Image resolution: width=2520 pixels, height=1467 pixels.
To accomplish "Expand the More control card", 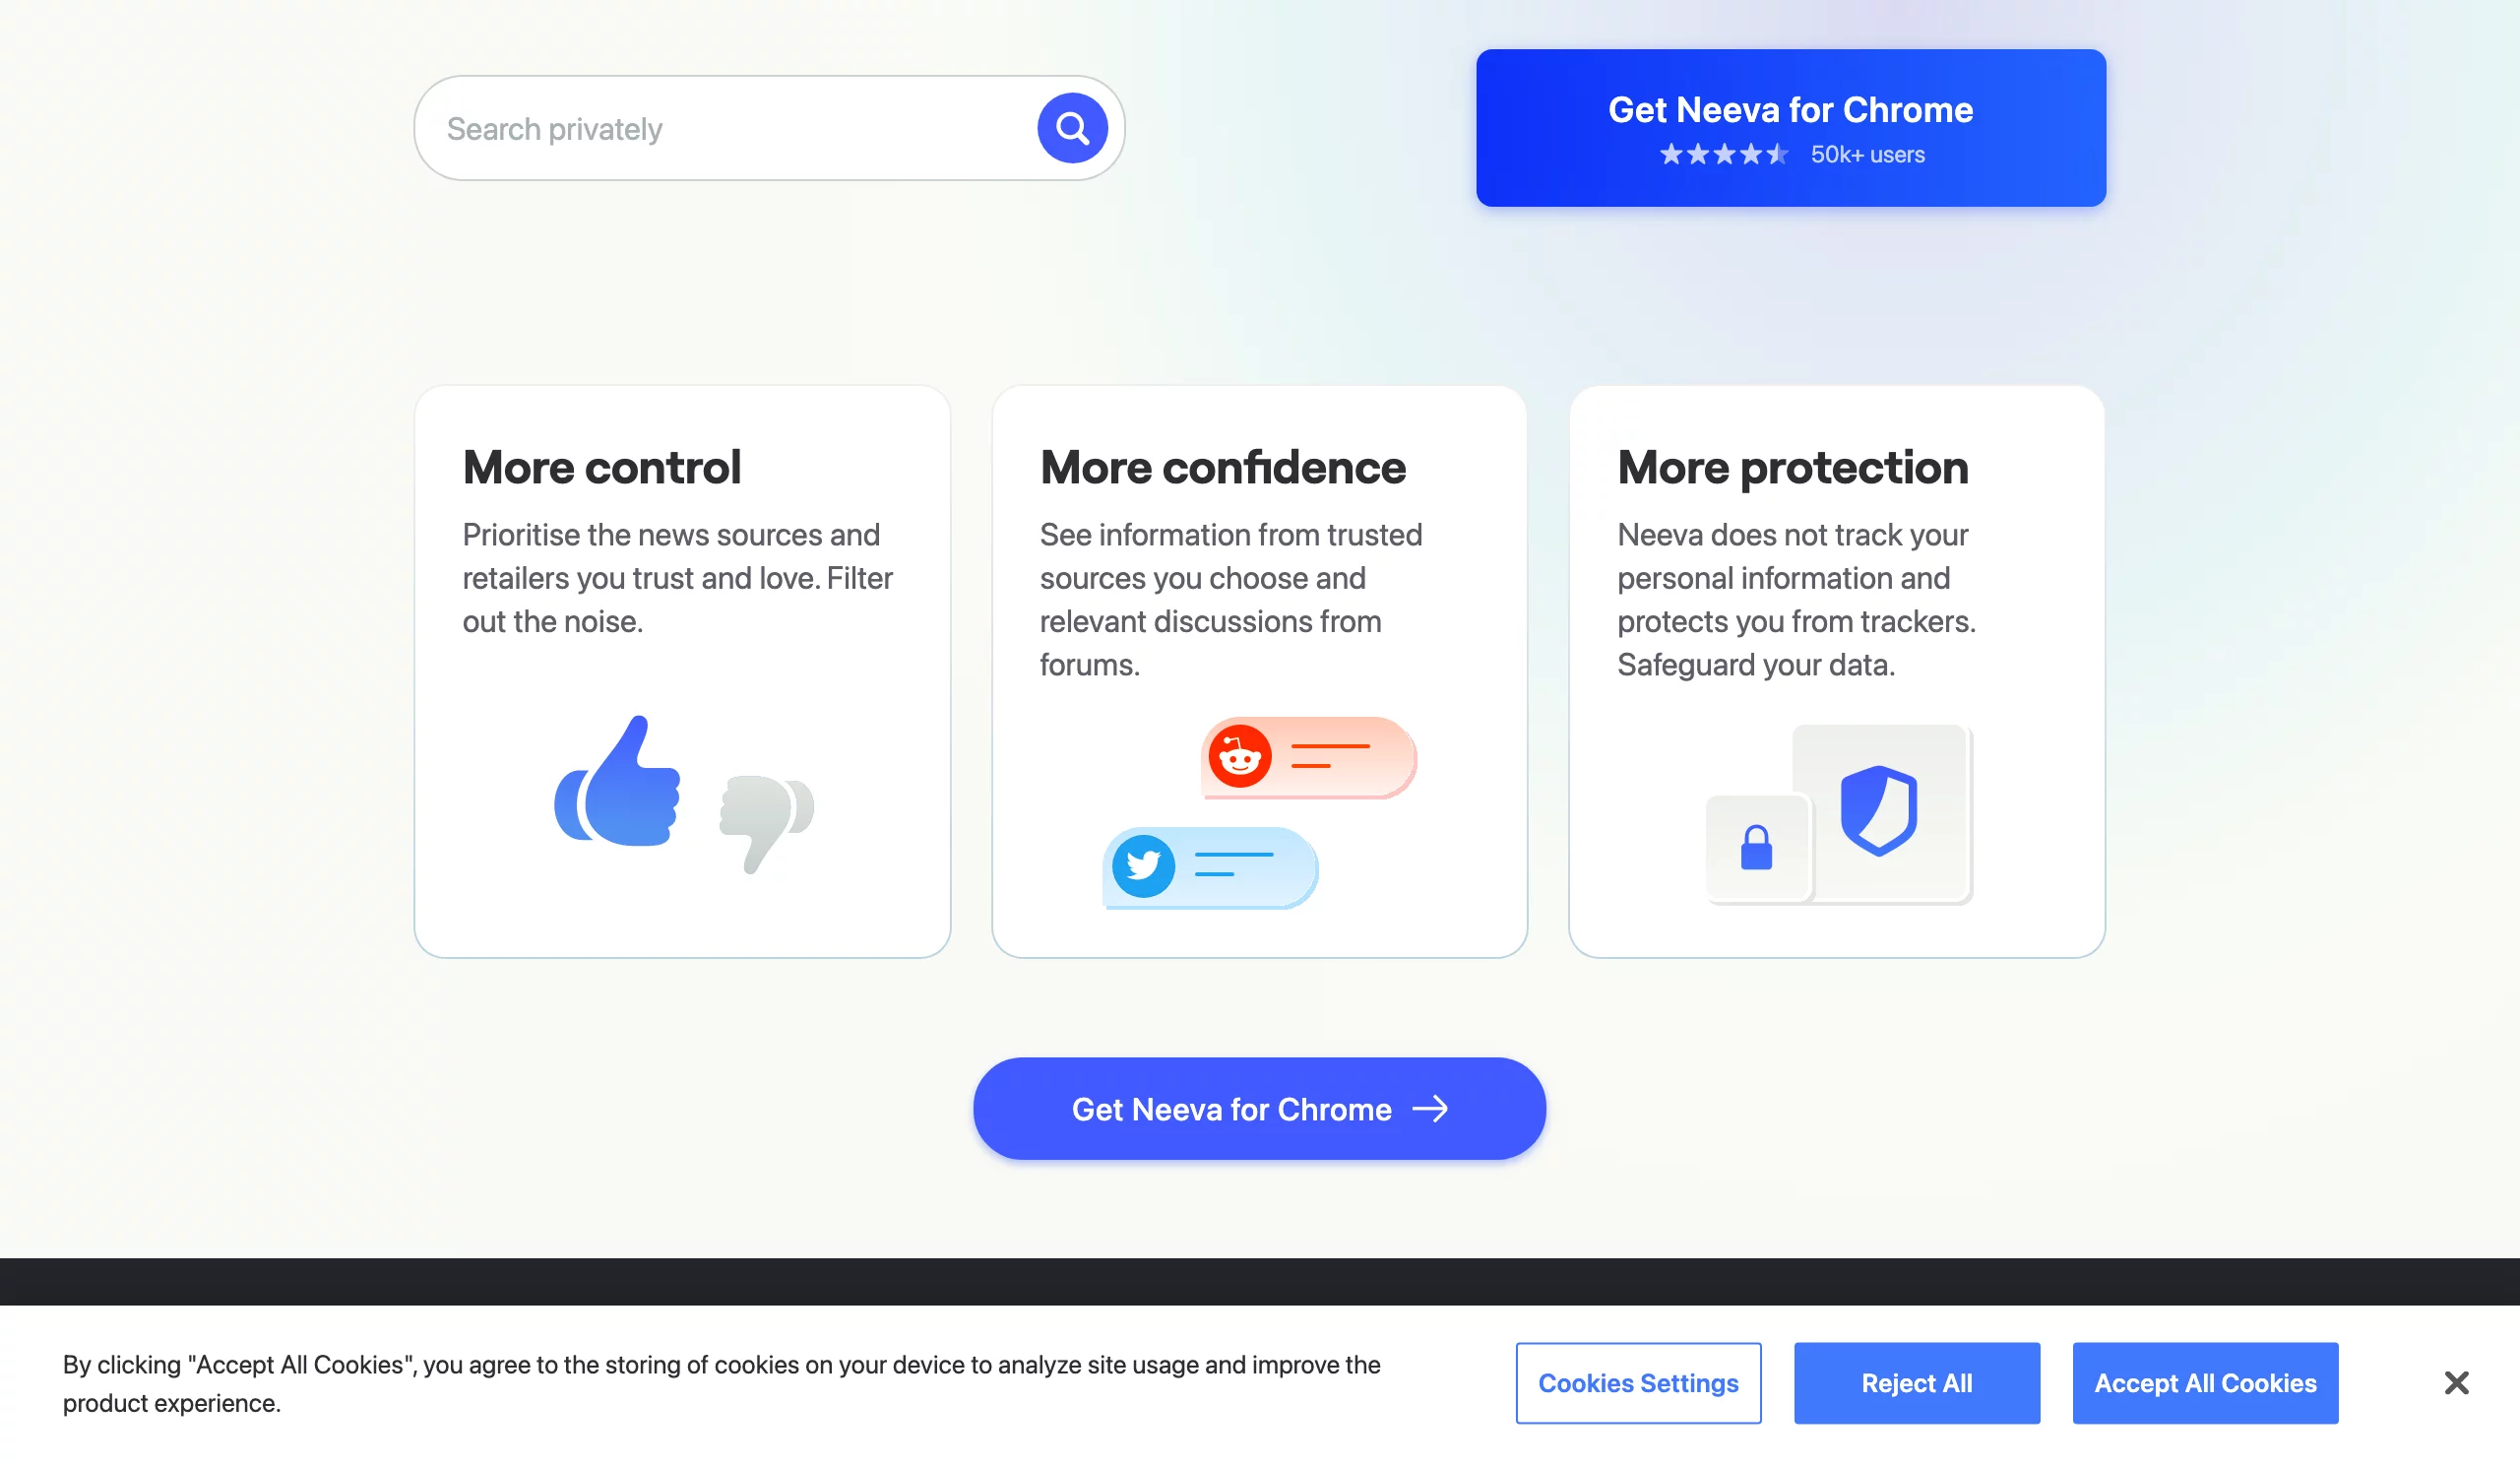I will pyautogui.click(x=680, y=670).
